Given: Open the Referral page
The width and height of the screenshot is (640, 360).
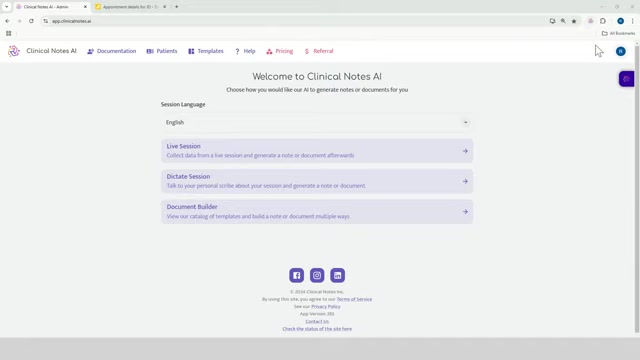Looking at the screenshot, I should pyautogui.click(x=319, y=51).
